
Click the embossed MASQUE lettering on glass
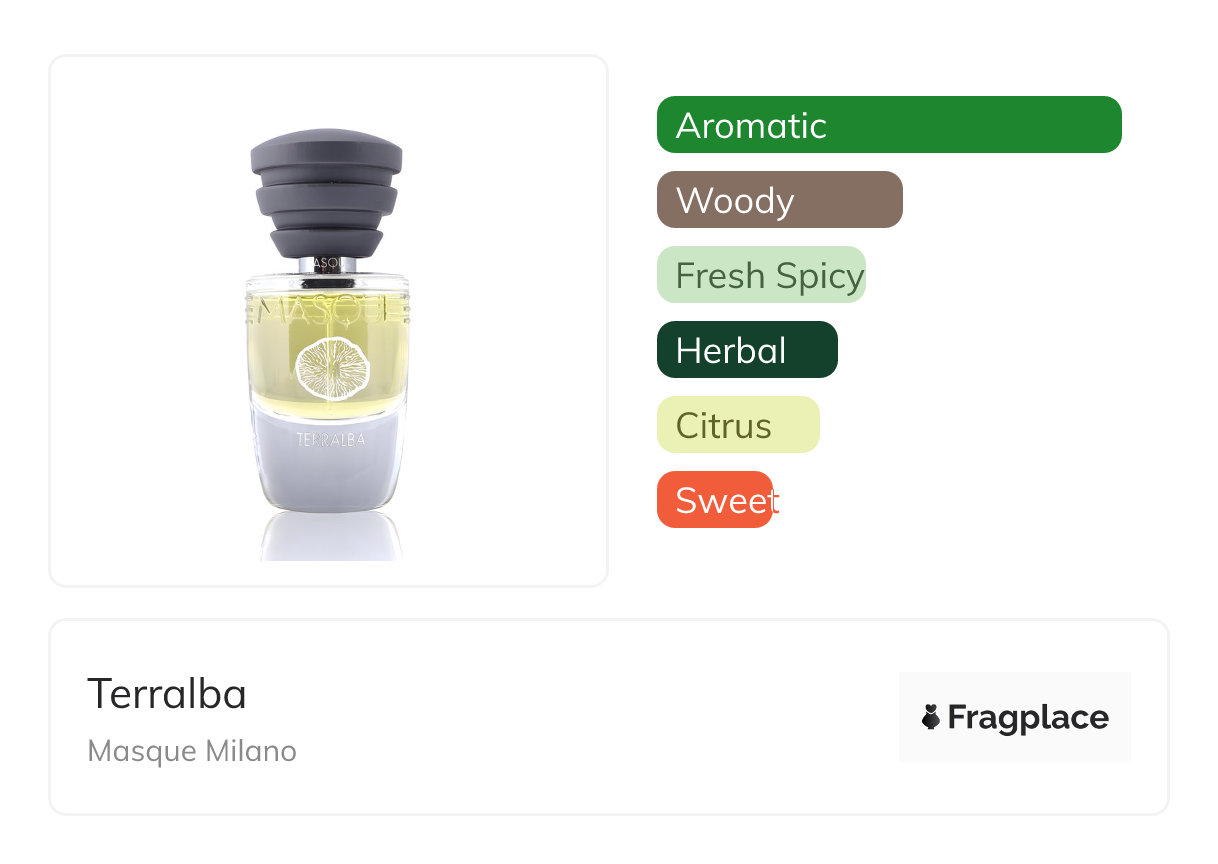pyautogui.click(x=328, y=307)
